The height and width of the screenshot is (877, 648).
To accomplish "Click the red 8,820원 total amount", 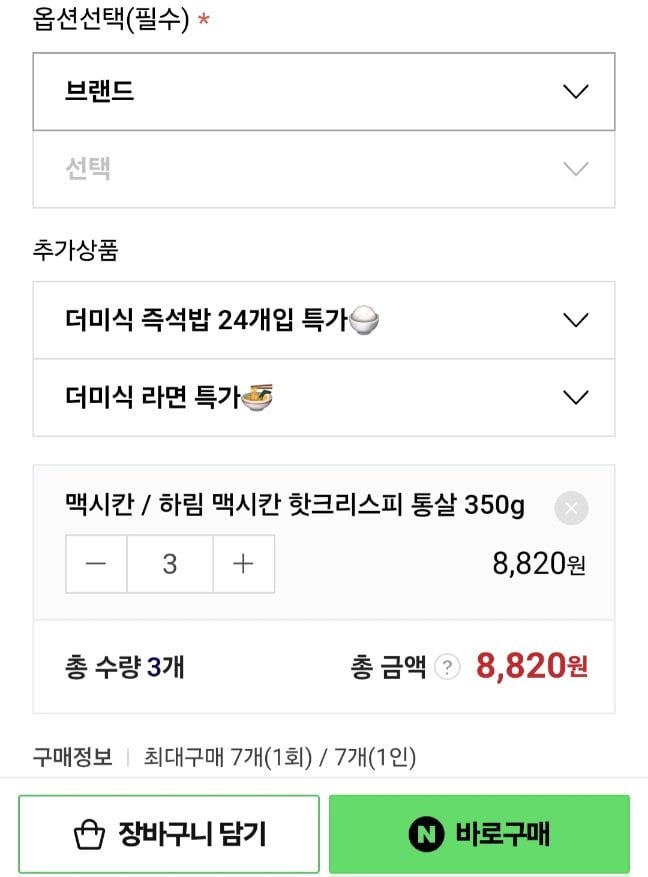I will click(x=531, y=666).
